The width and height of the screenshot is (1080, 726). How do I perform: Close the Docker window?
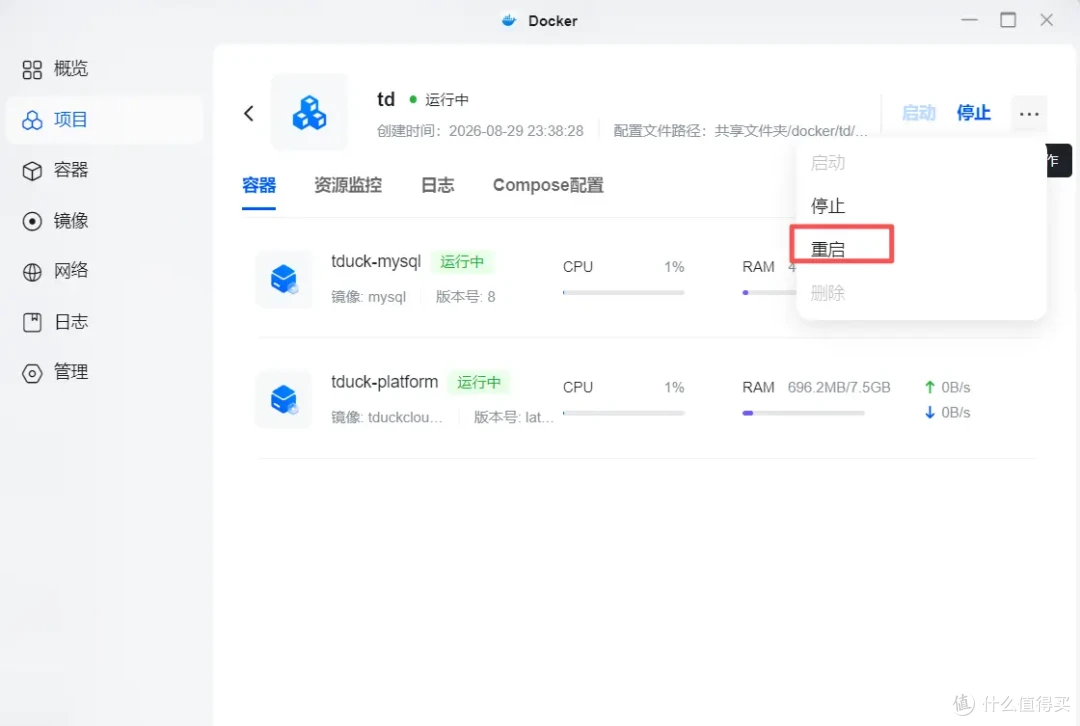1046,20
